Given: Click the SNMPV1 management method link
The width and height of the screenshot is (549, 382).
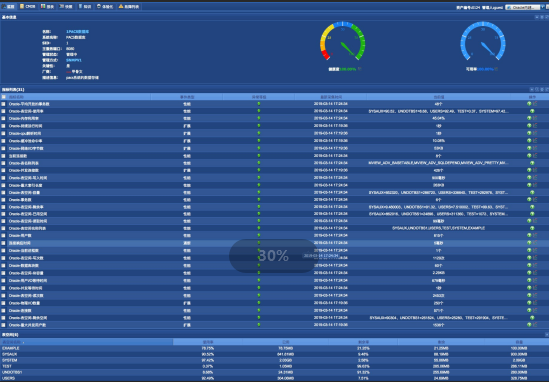Looking at the screenshot, I should [x=74, y=60].
